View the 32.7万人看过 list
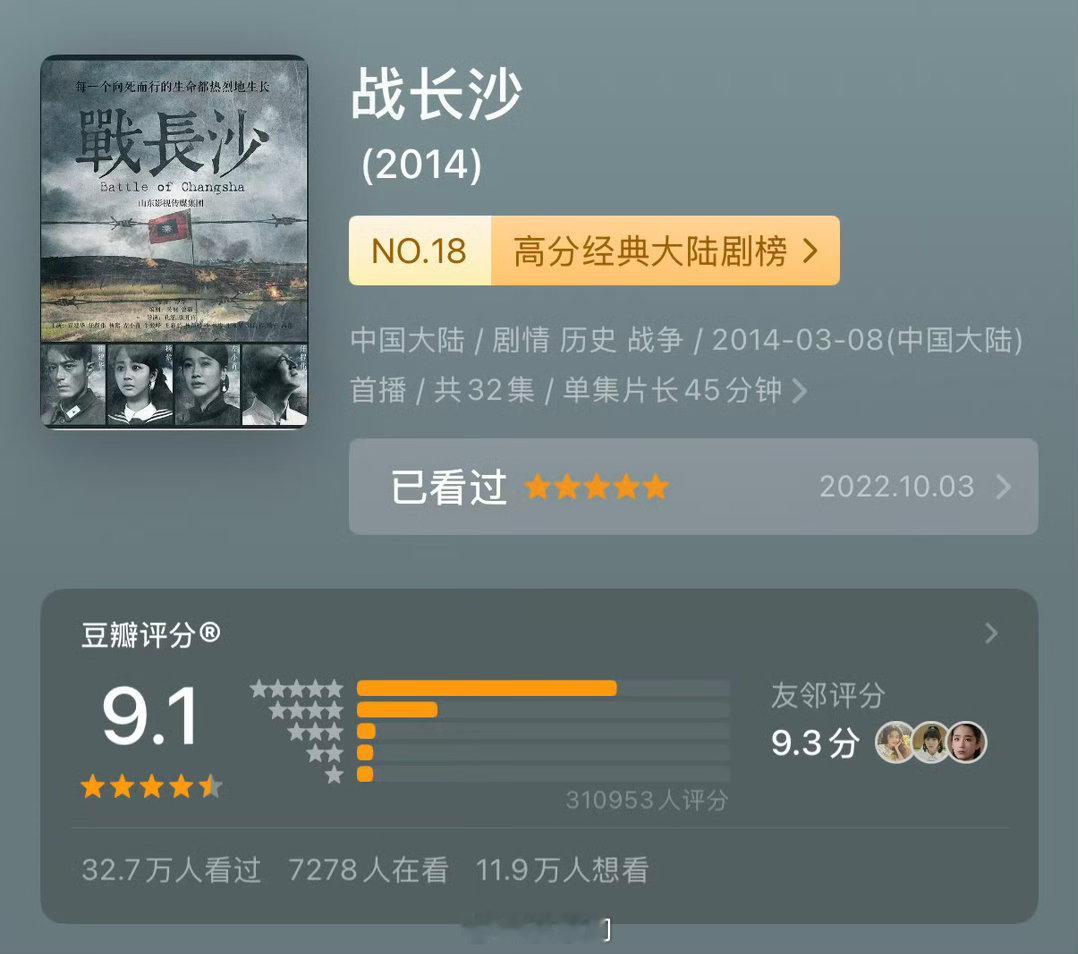The height and width of the screenshot is (954, 1078). pyautogui.click(x=171, y=870)
